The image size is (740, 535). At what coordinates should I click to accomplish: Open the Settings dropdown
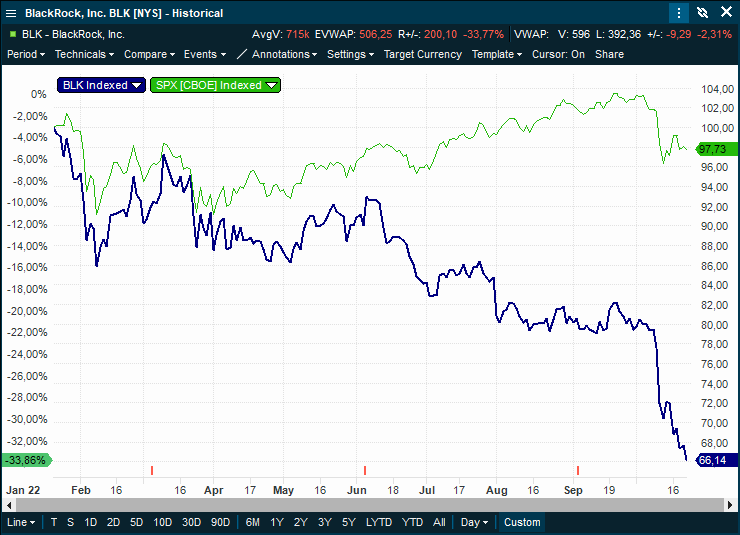[351, 54]
